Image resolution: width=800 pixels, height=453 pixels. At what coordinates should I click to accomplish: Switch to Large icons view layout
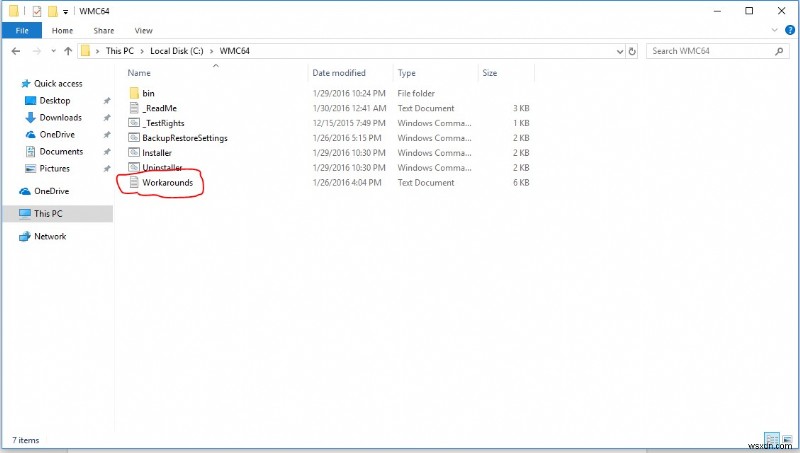coord(787,439)
